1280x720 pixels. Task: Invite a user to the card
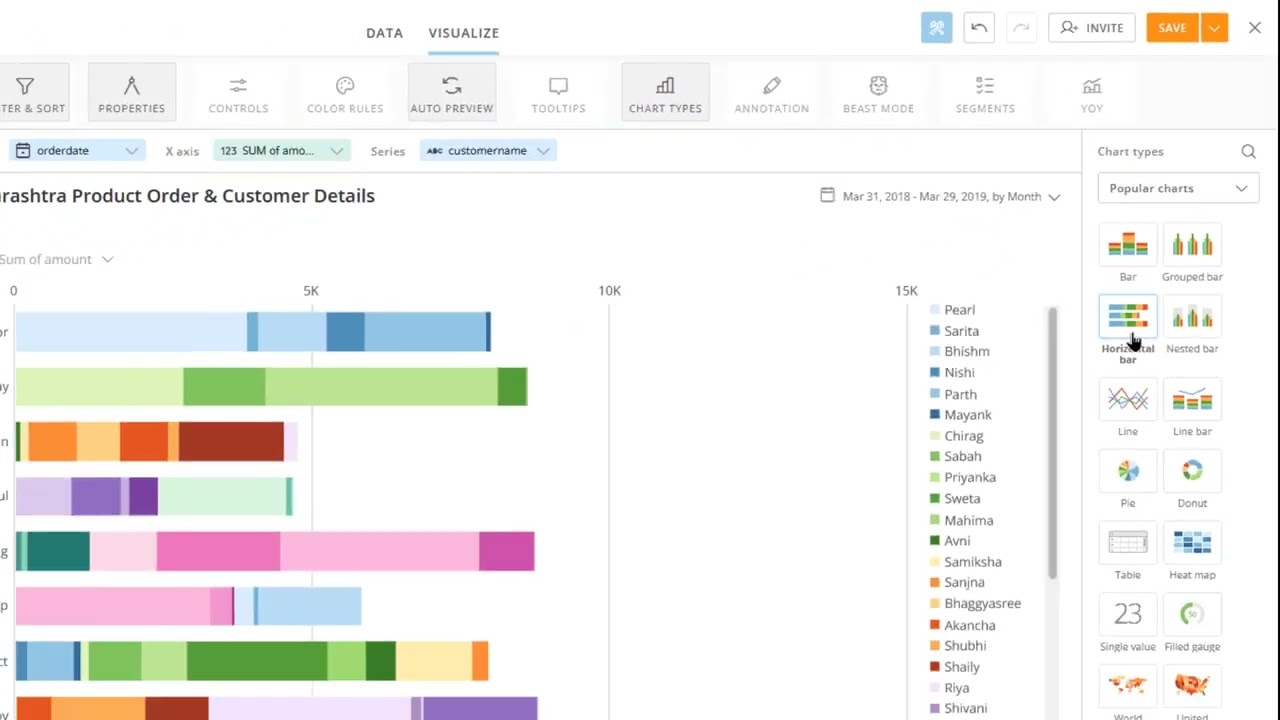pyautogui.click(x=1092, y=28)
